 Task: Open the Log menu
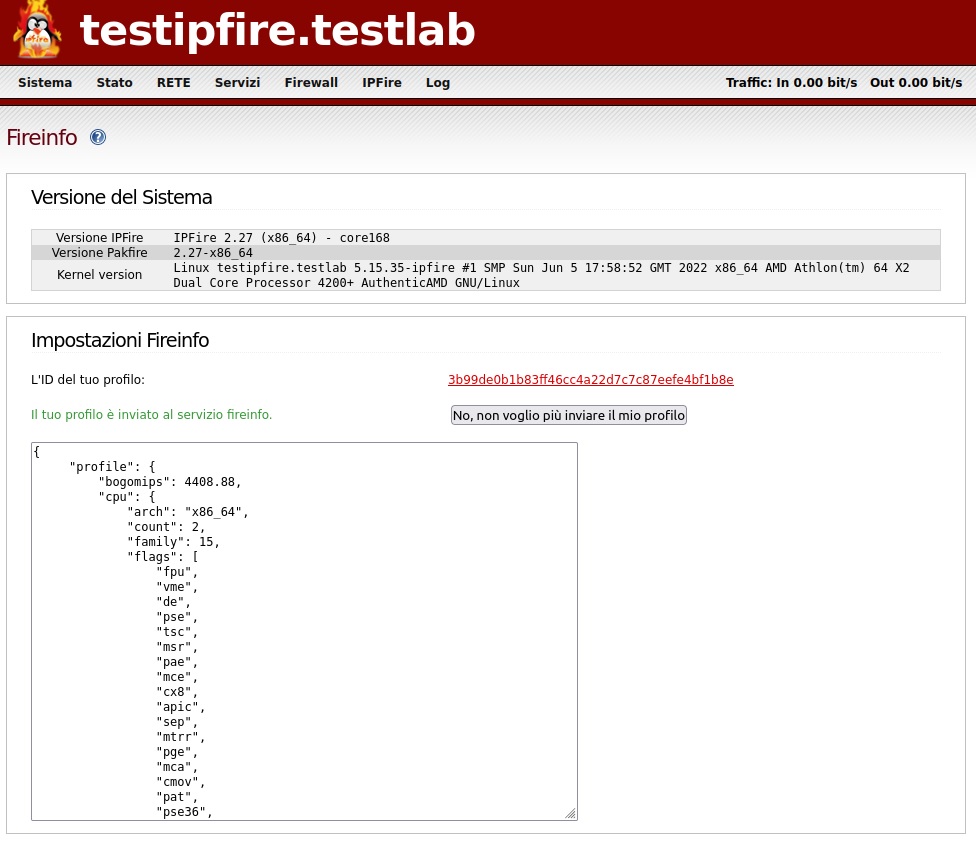pos(438,83)
